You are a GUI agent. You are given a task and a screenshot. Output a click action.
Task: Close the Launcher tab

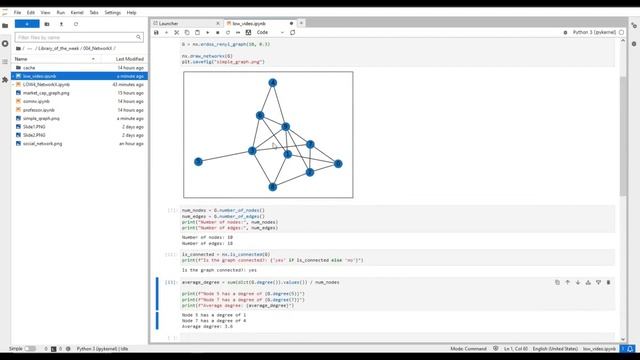218,24
